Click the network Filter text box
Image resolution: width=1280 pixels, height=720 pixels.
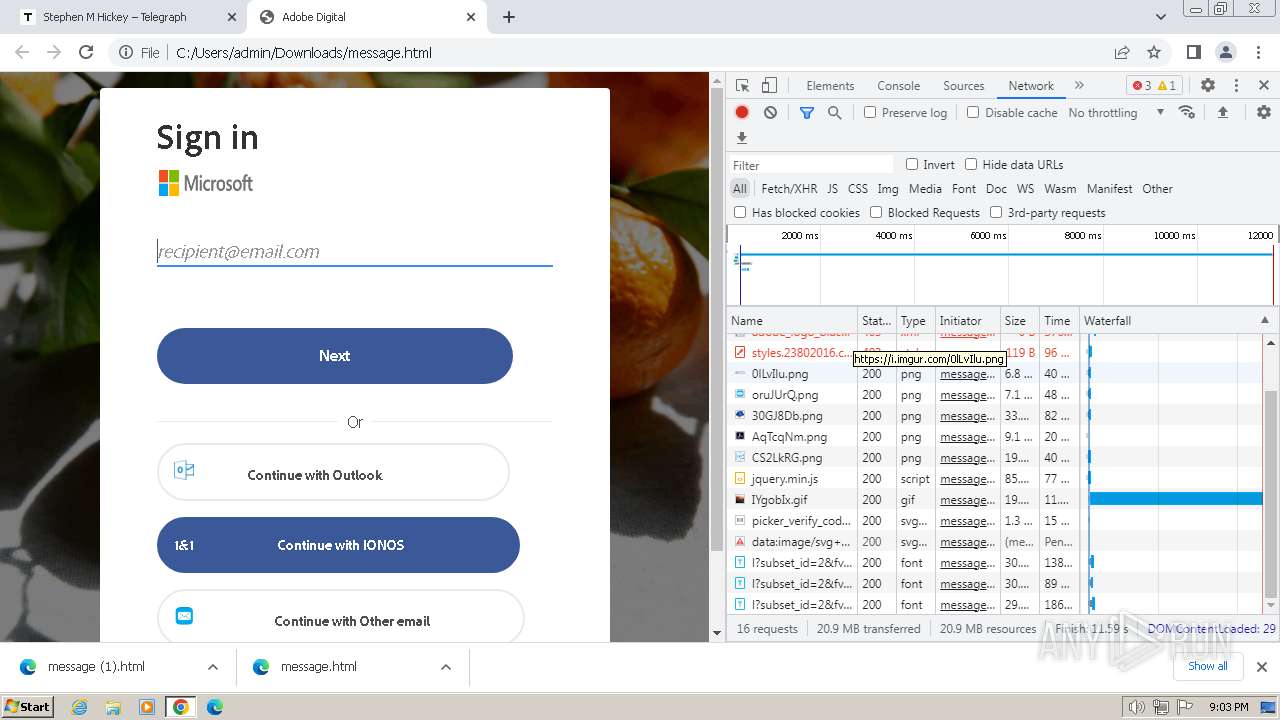coord(811,165)
